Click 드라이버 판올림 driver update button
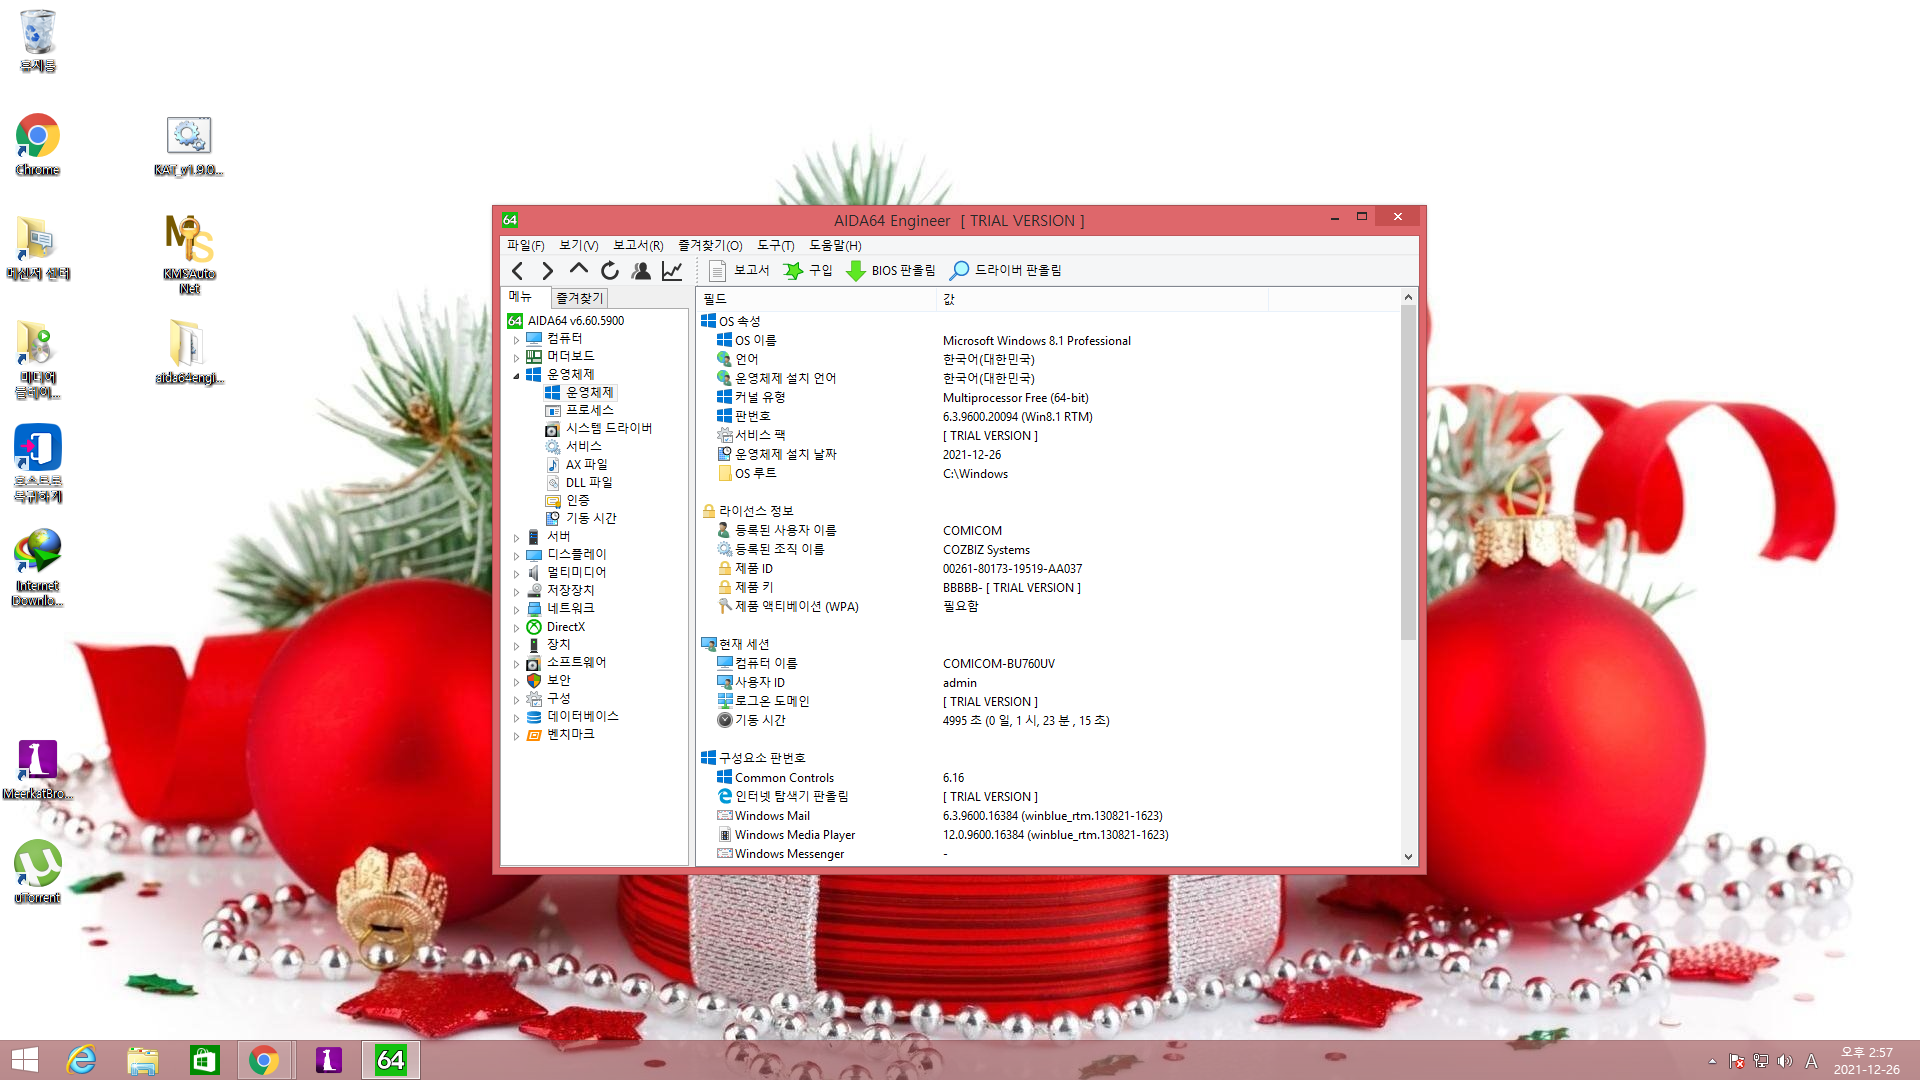The width and height of the screenshot is (1920, 1080). coord(1006,270)
